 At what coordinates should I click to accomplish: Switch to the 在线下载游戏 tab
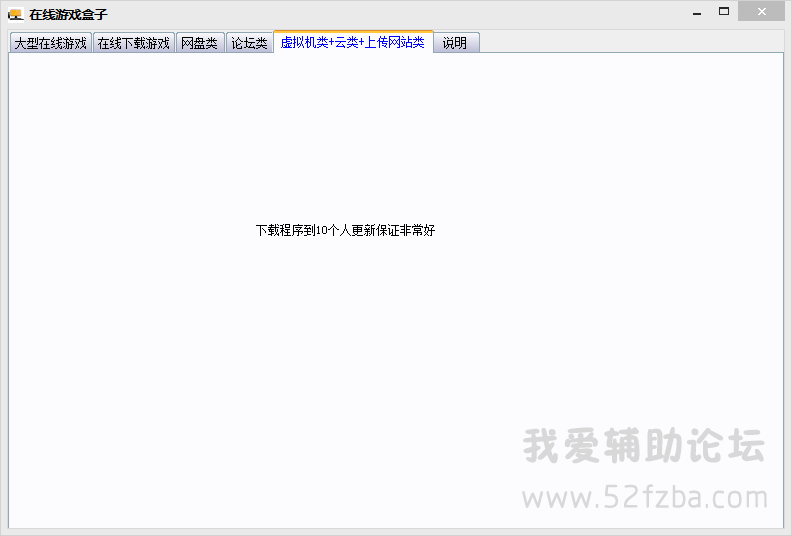tap(134, 43)
